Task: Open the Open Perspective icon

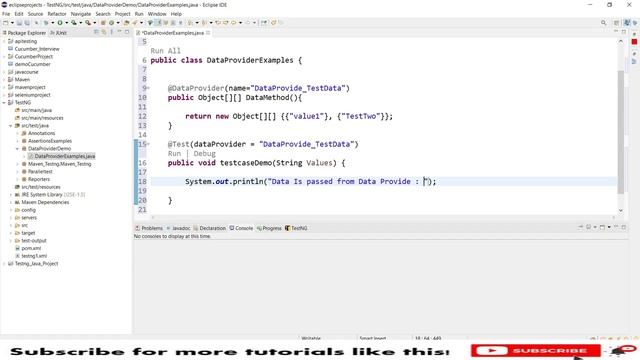Action: tap(616, 23)
